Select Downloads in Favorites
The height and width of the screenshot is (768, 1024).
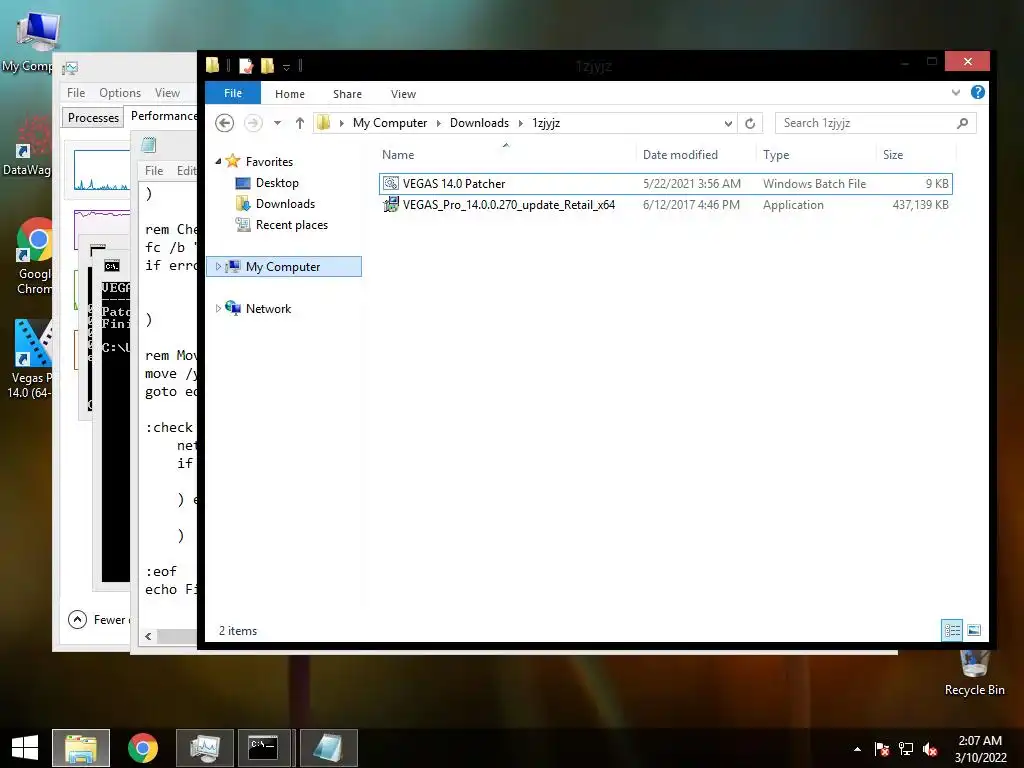point(285,204)
